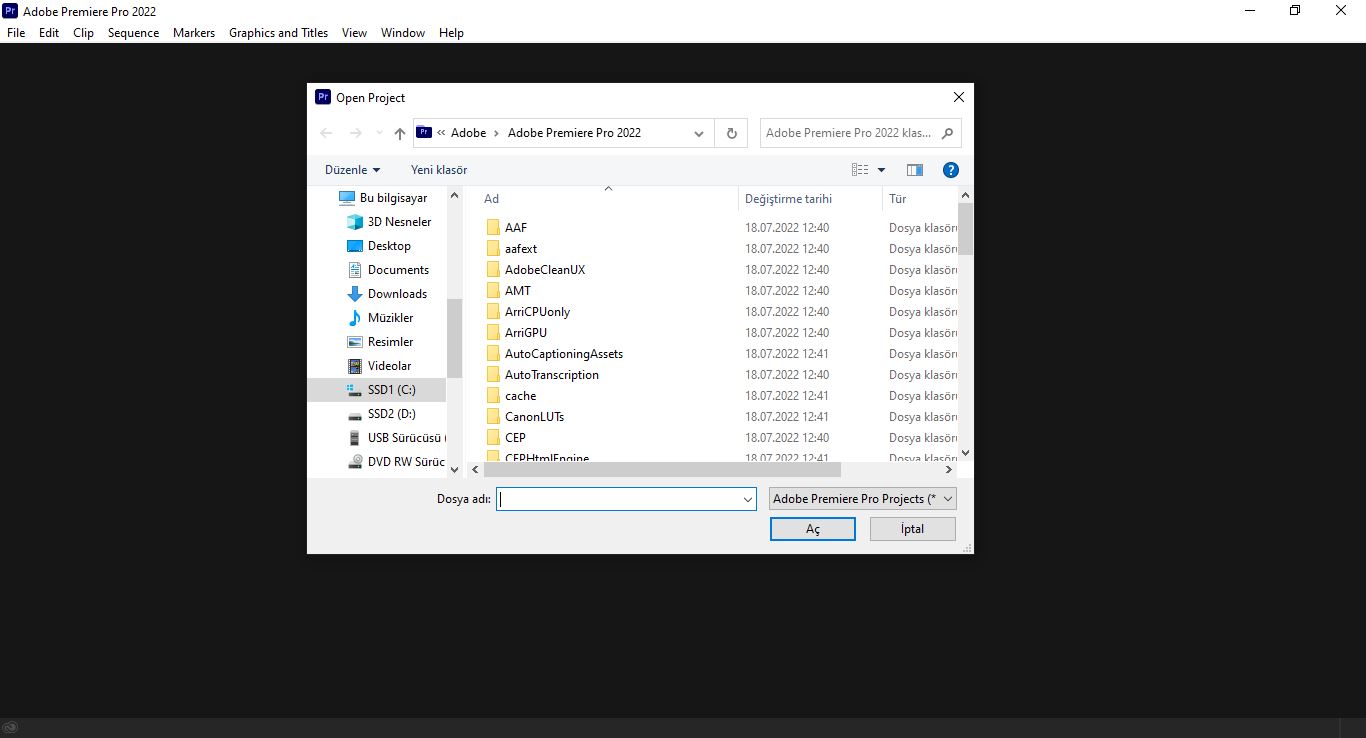Click the file list vertical scrollbar thumb
The height and width of the screenshot is (738, 1366).
[x=965, y=229]
